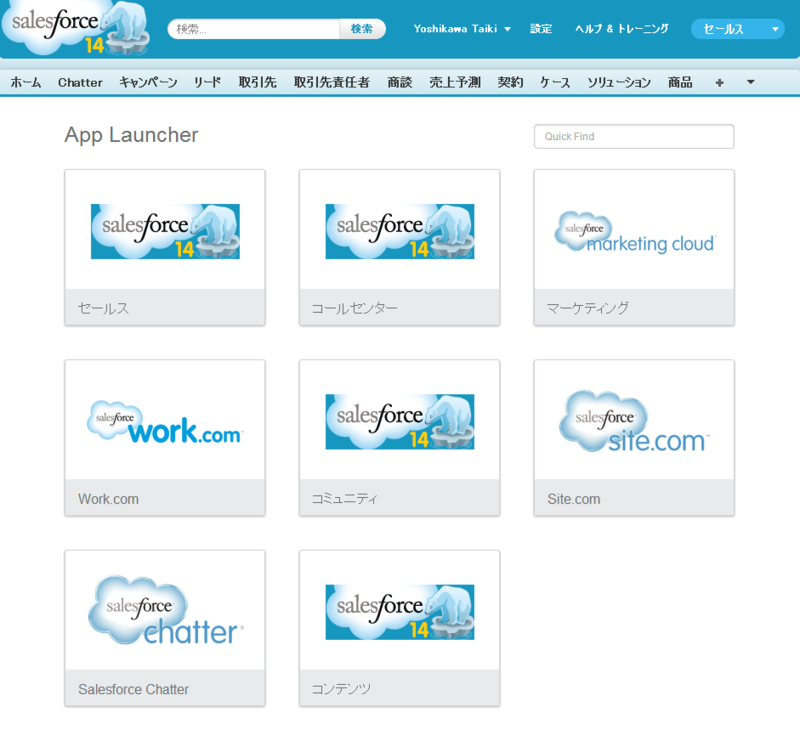
Task: Click the コミュニティ tile label
Action: [x=345, y=499]
